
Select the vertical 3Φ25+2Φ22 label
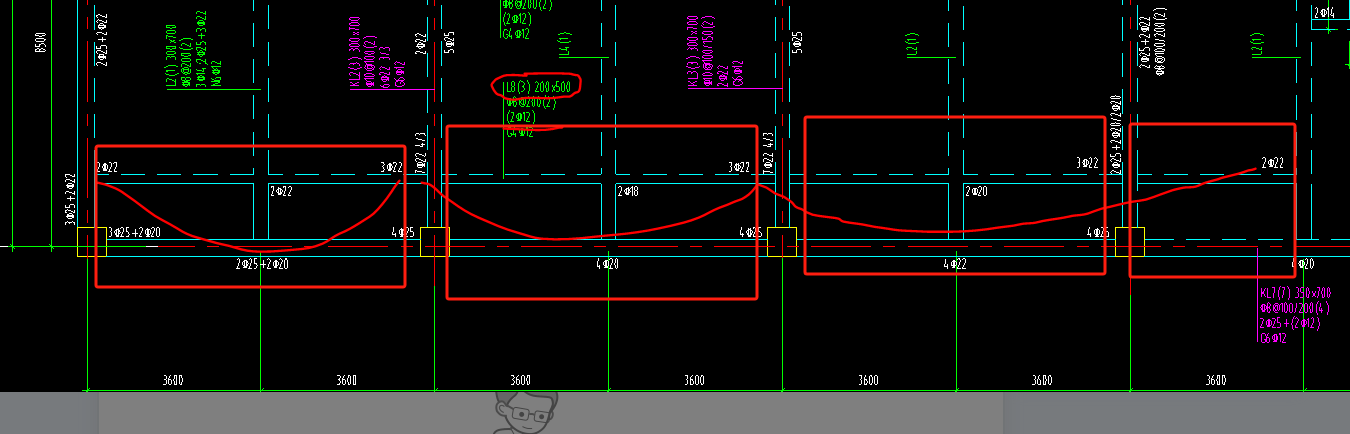70,199
